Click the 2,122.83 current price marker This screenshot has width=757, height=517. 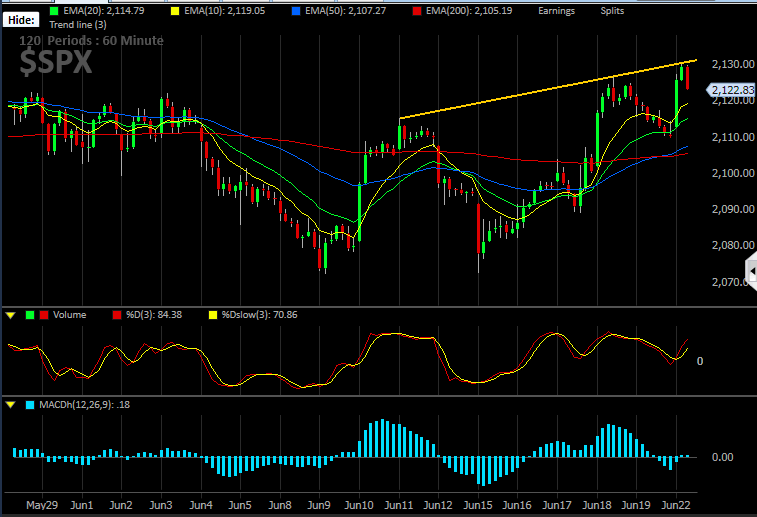click(731, 90)
